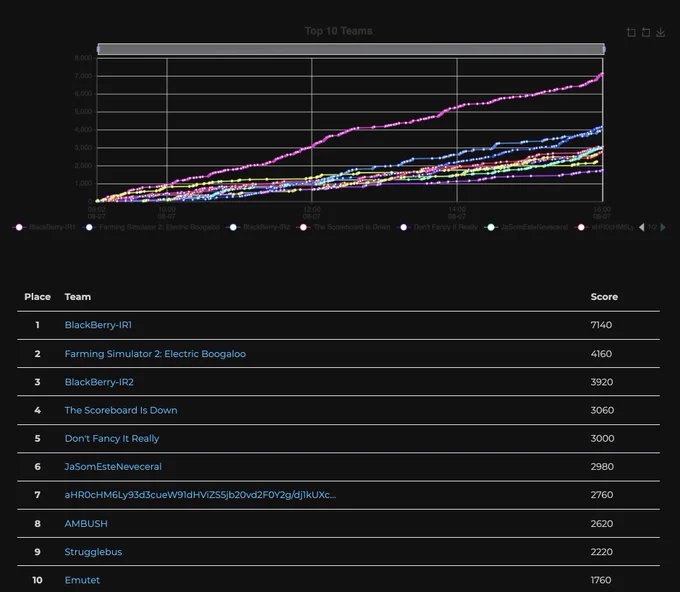Toggle BlackBerry-IR2 series in chart legend
Screen dimensions: 680x592
(259, 227)
